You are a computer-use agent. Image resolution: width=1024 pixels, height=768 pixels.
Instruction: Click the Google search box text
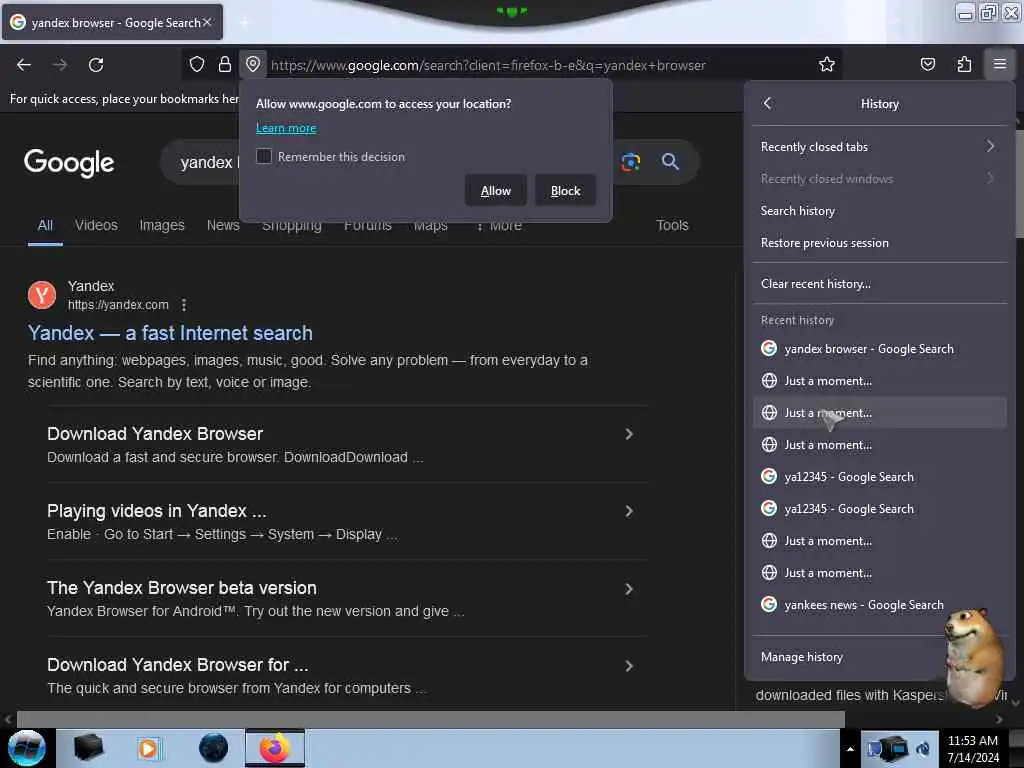[x=207, y=162]
